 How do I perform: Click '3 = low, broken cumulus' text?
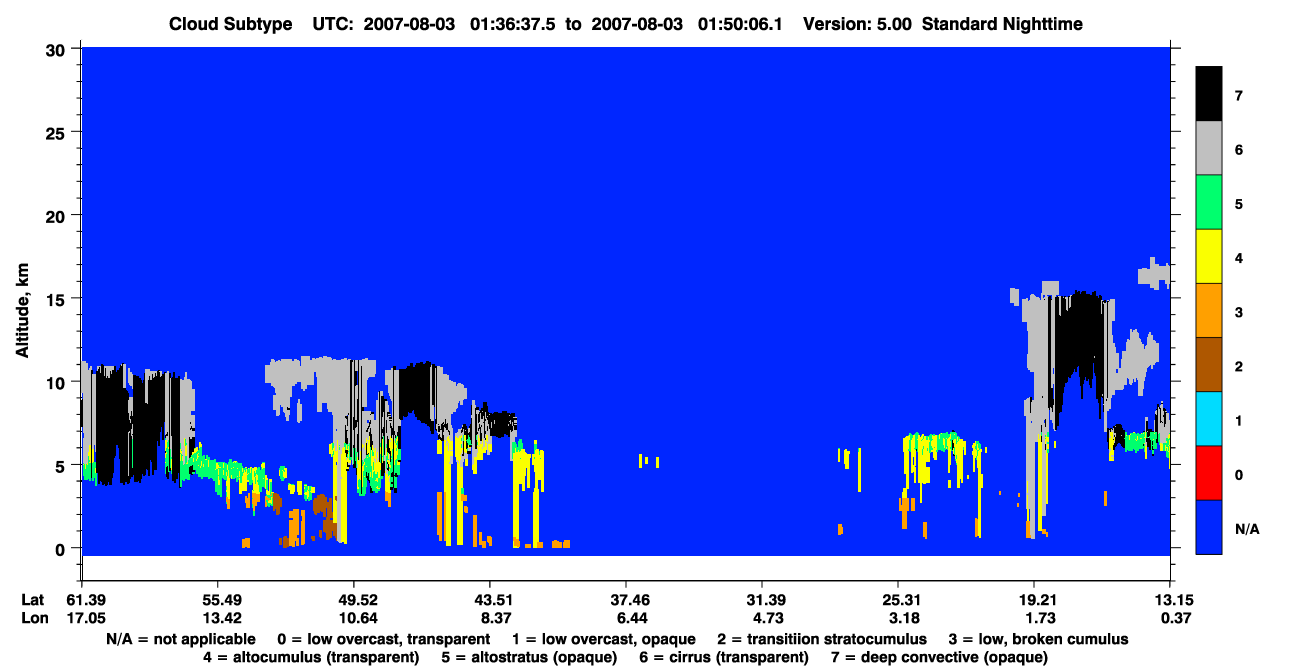pyautogui.click(x=1038, y=639)
